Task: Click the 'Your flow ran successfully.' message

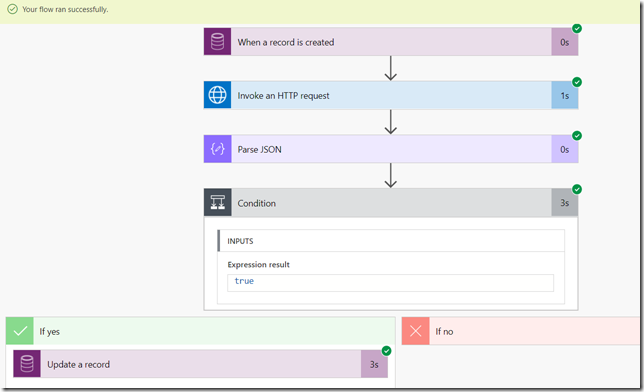Action: pyautogui.click(x=65, y=9)
